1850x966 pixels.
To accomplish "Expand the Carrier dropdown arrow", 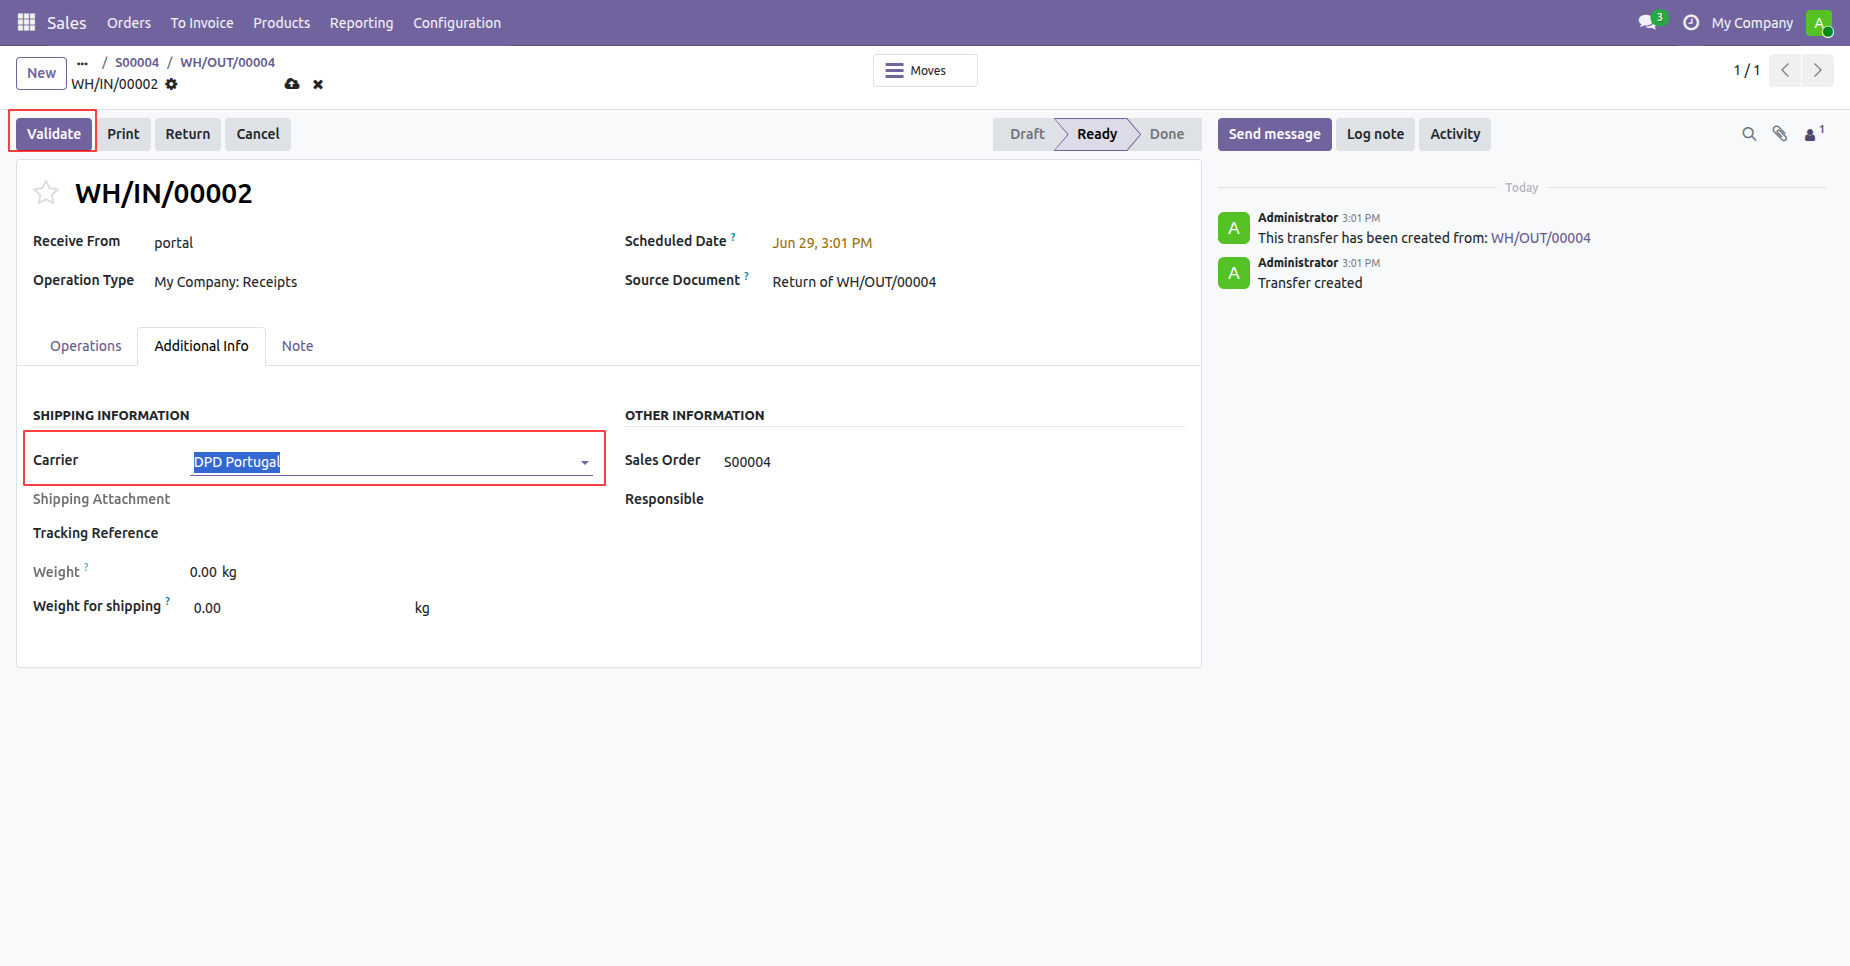I will click(x=585, y=462).
